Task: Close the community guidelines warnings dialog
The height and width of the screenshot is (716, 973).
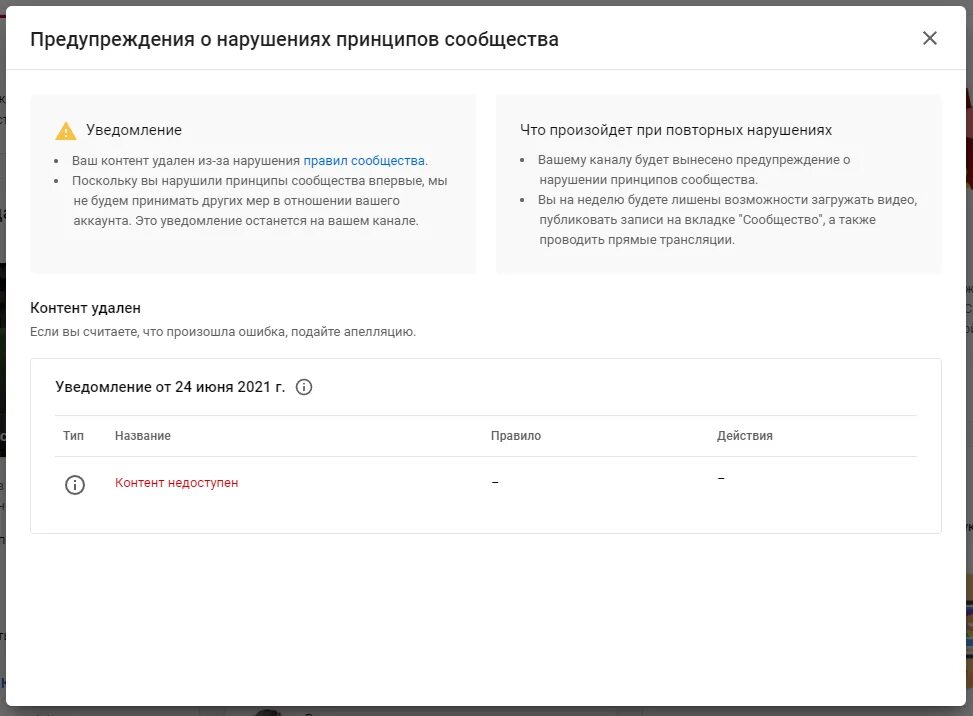Action: point(929,38)
